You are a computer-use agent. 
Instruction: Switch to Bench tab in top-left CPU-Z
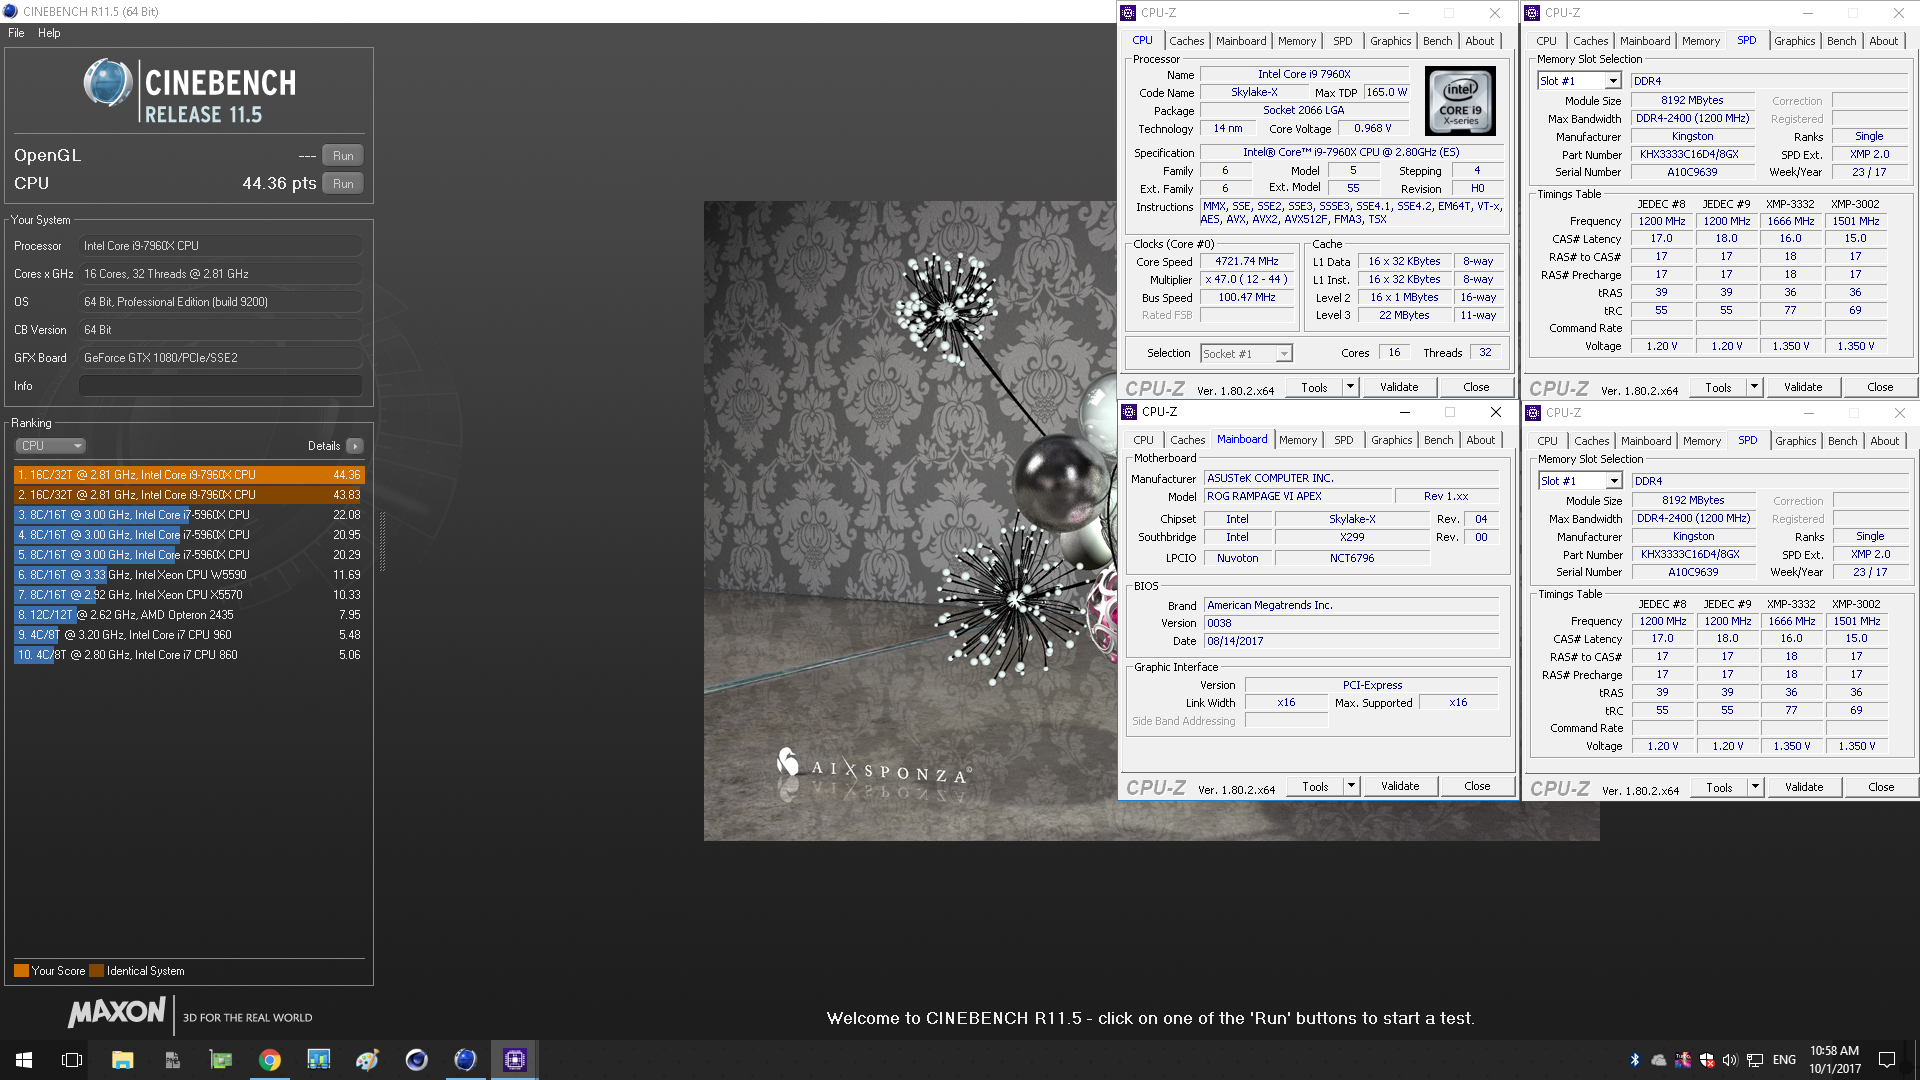[1438, 41]
